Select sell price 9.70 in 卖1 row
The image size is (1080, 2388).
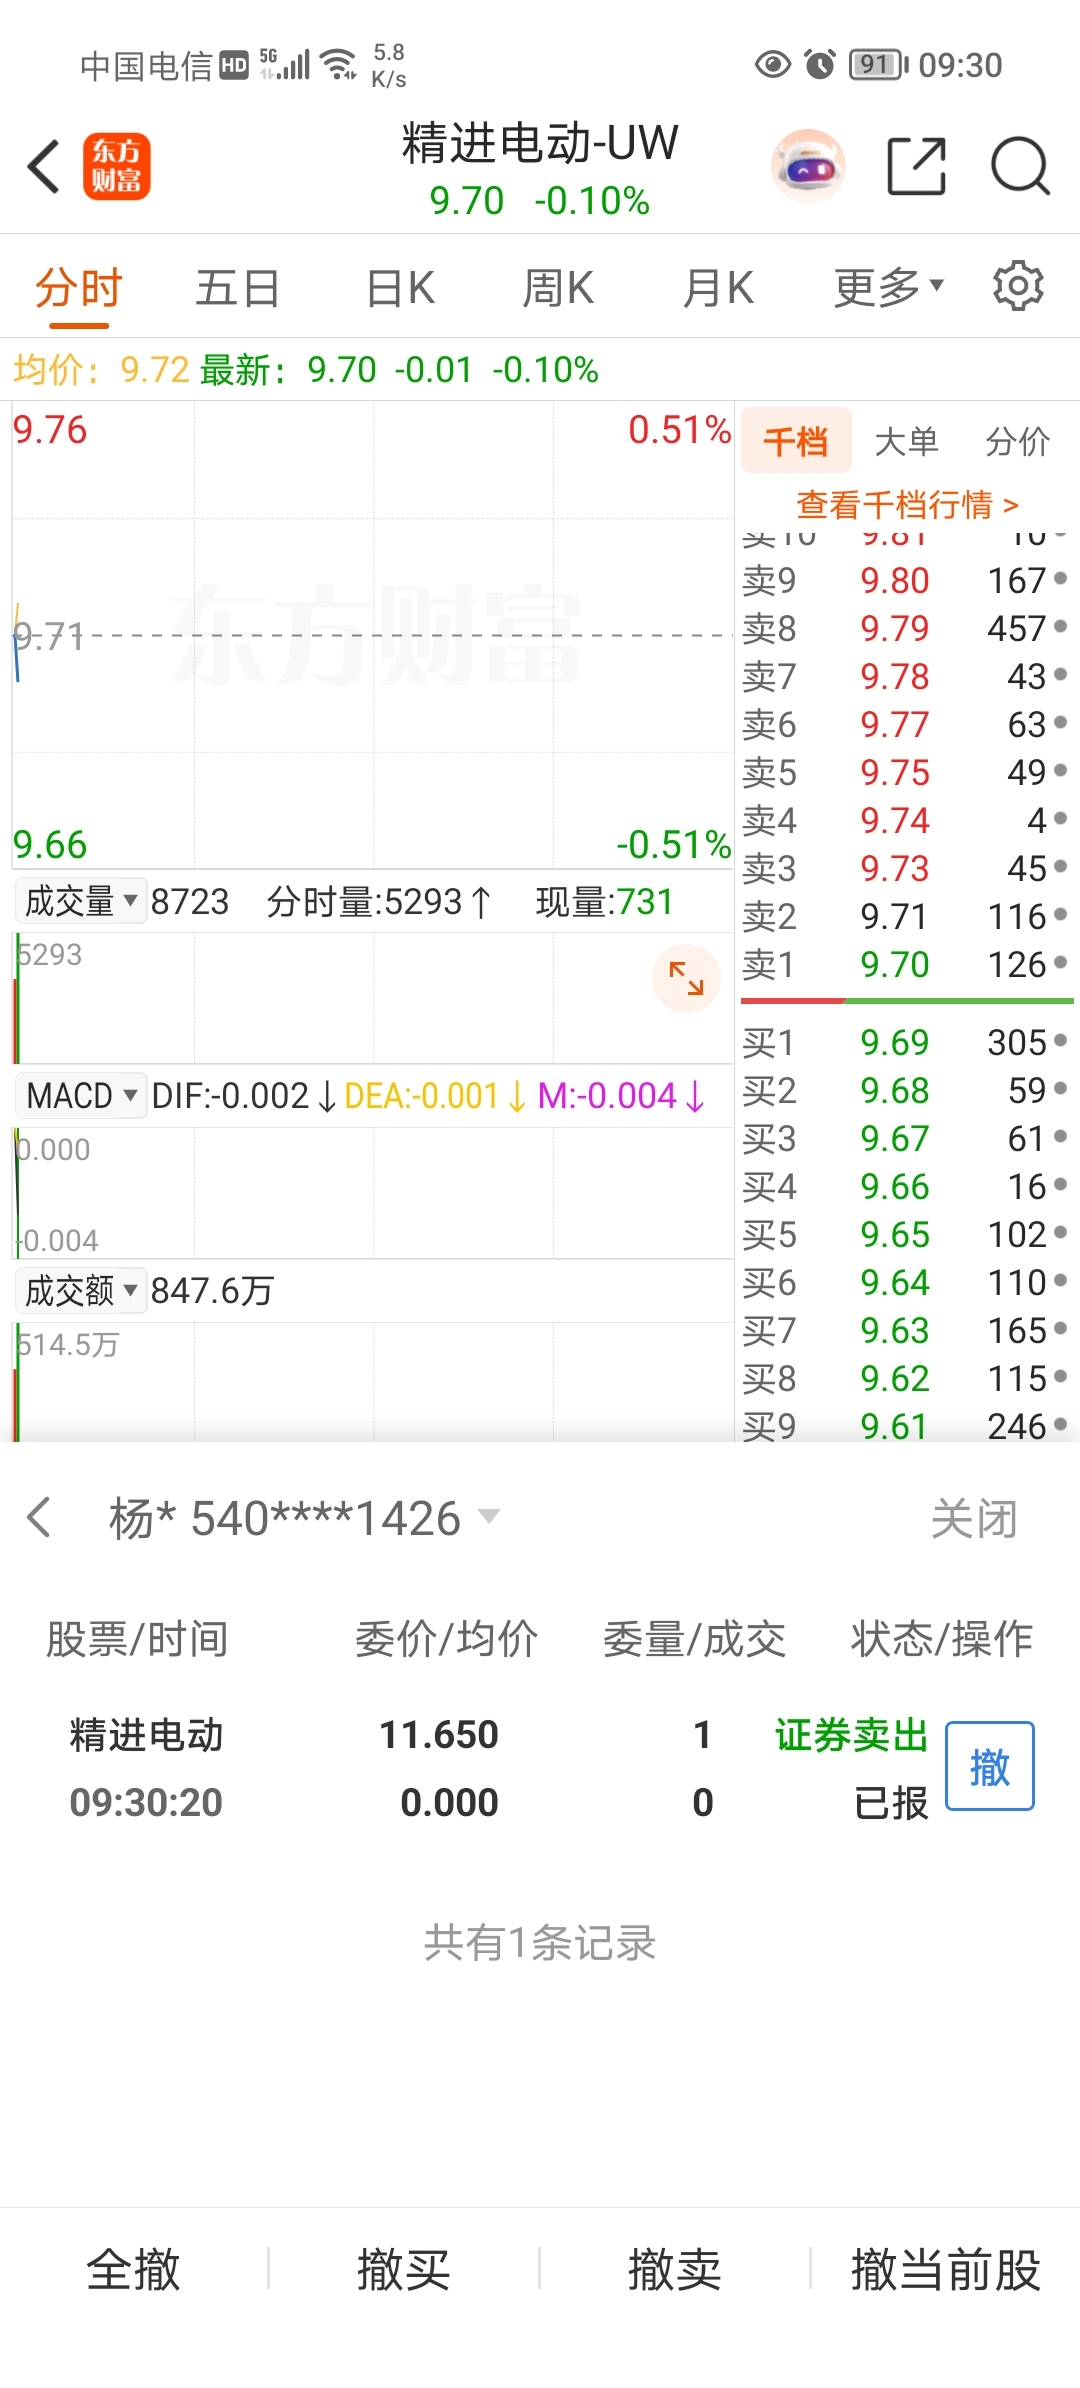pos(895,964)
